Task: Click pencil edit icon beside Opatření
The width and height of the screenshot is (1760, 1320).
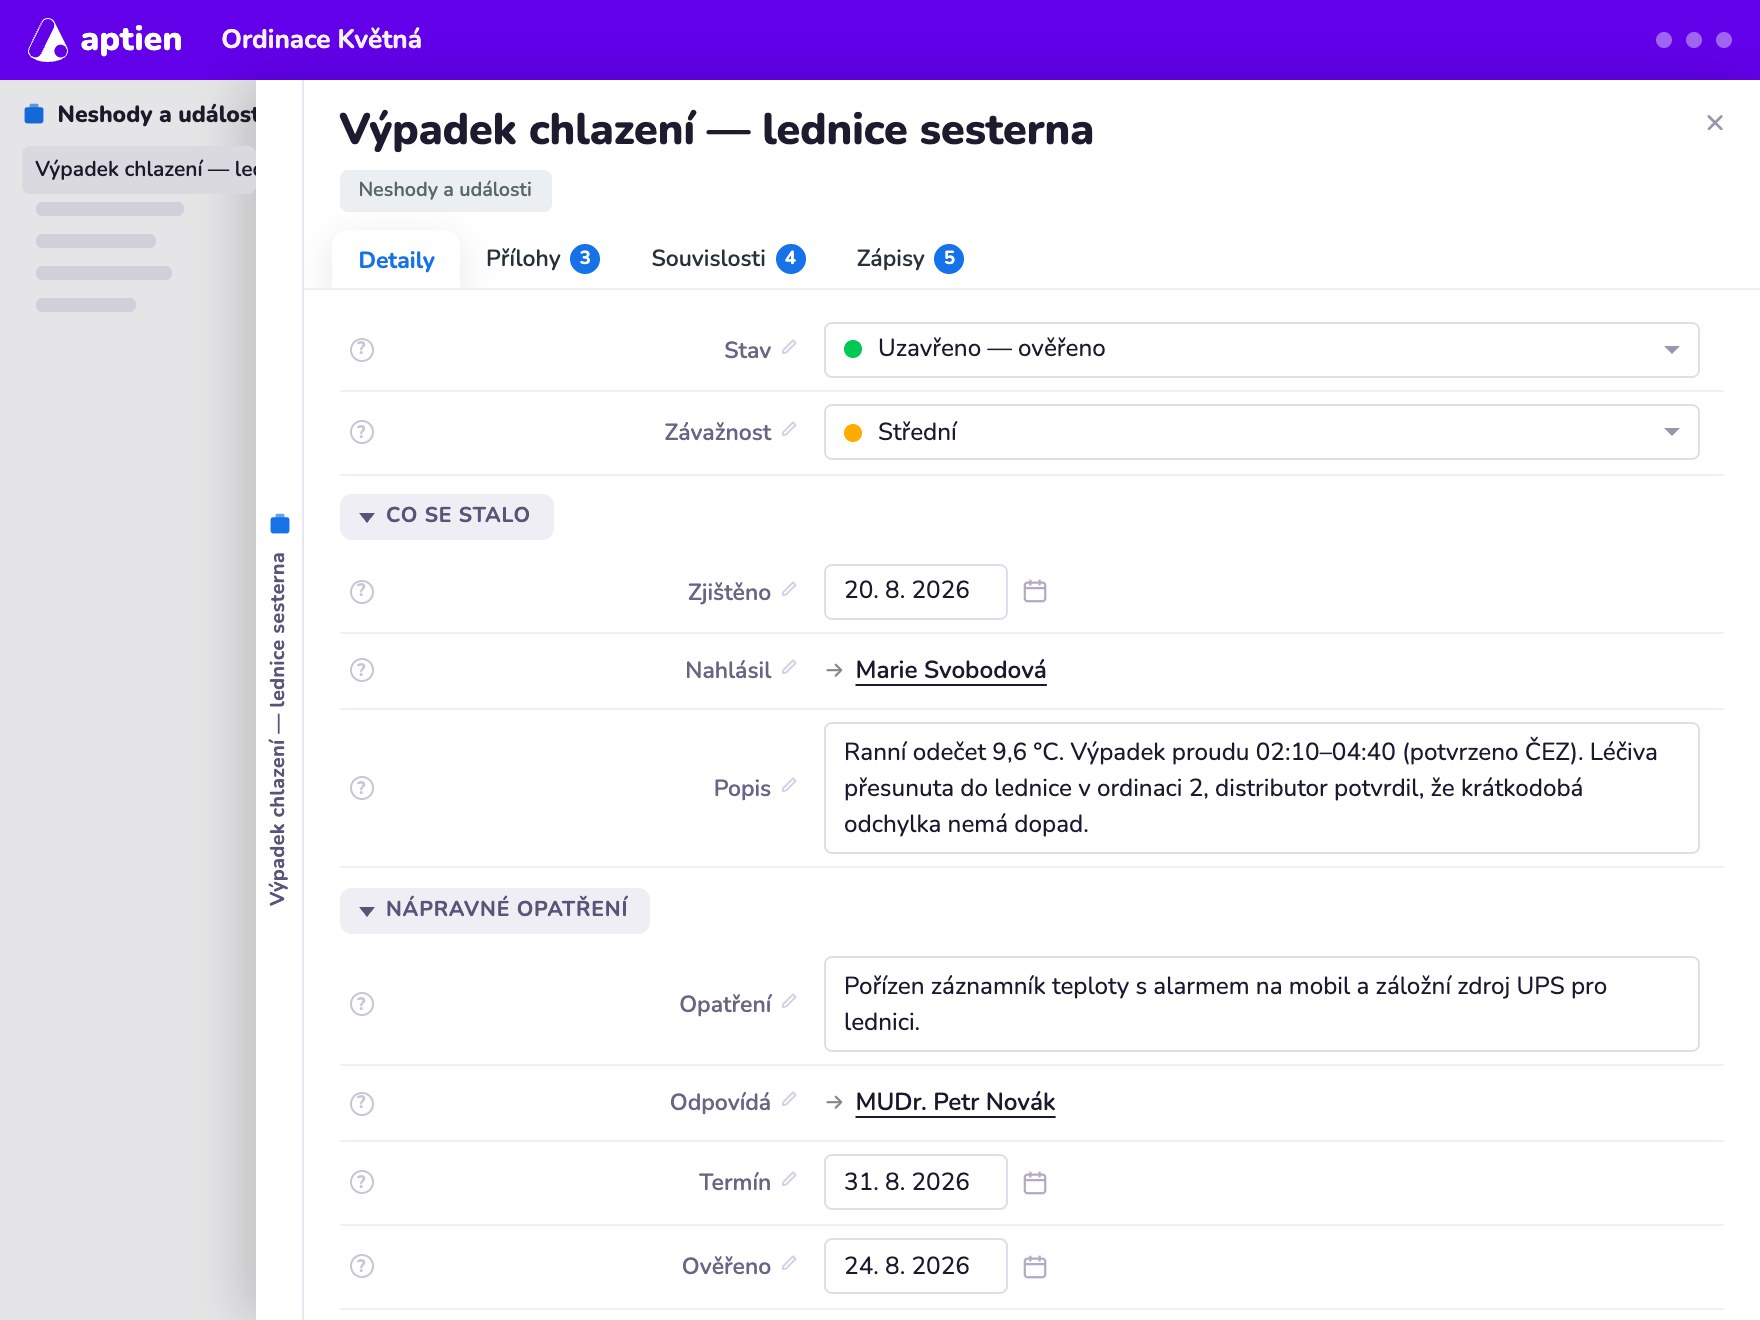Action: 789,1001
